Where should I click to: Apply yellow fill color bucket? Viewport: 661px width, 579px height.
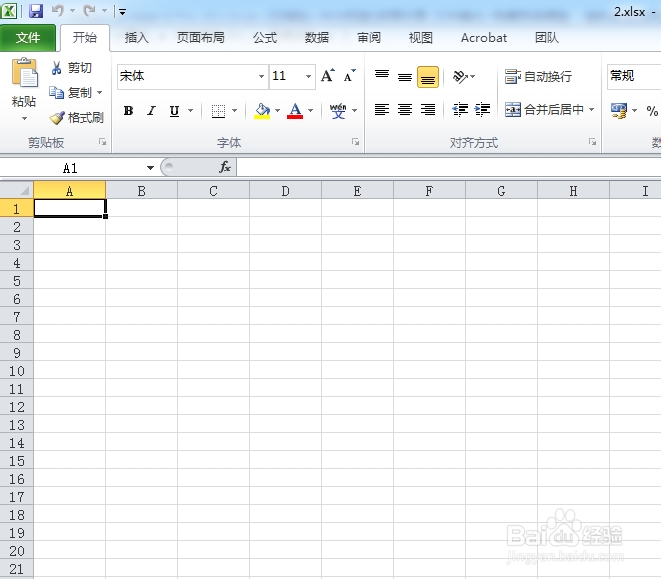point(262,111)
